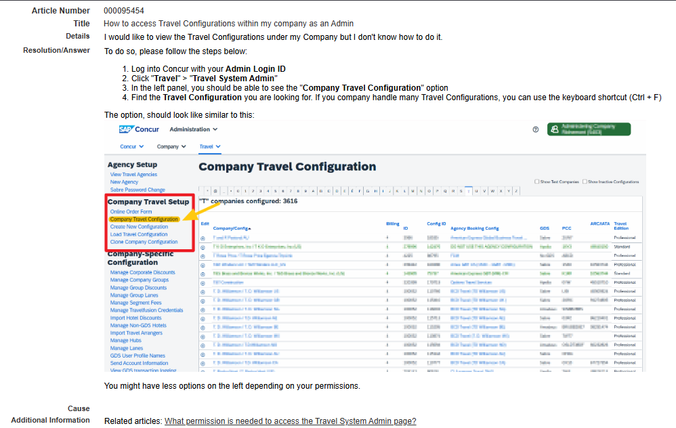Open the Company navigation dropdown

171,147
